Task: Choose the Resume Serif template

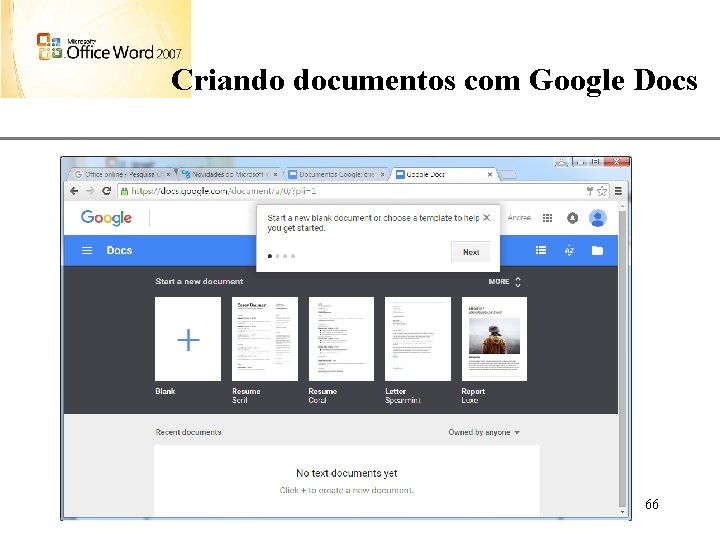Action: [x=265, y=339]
